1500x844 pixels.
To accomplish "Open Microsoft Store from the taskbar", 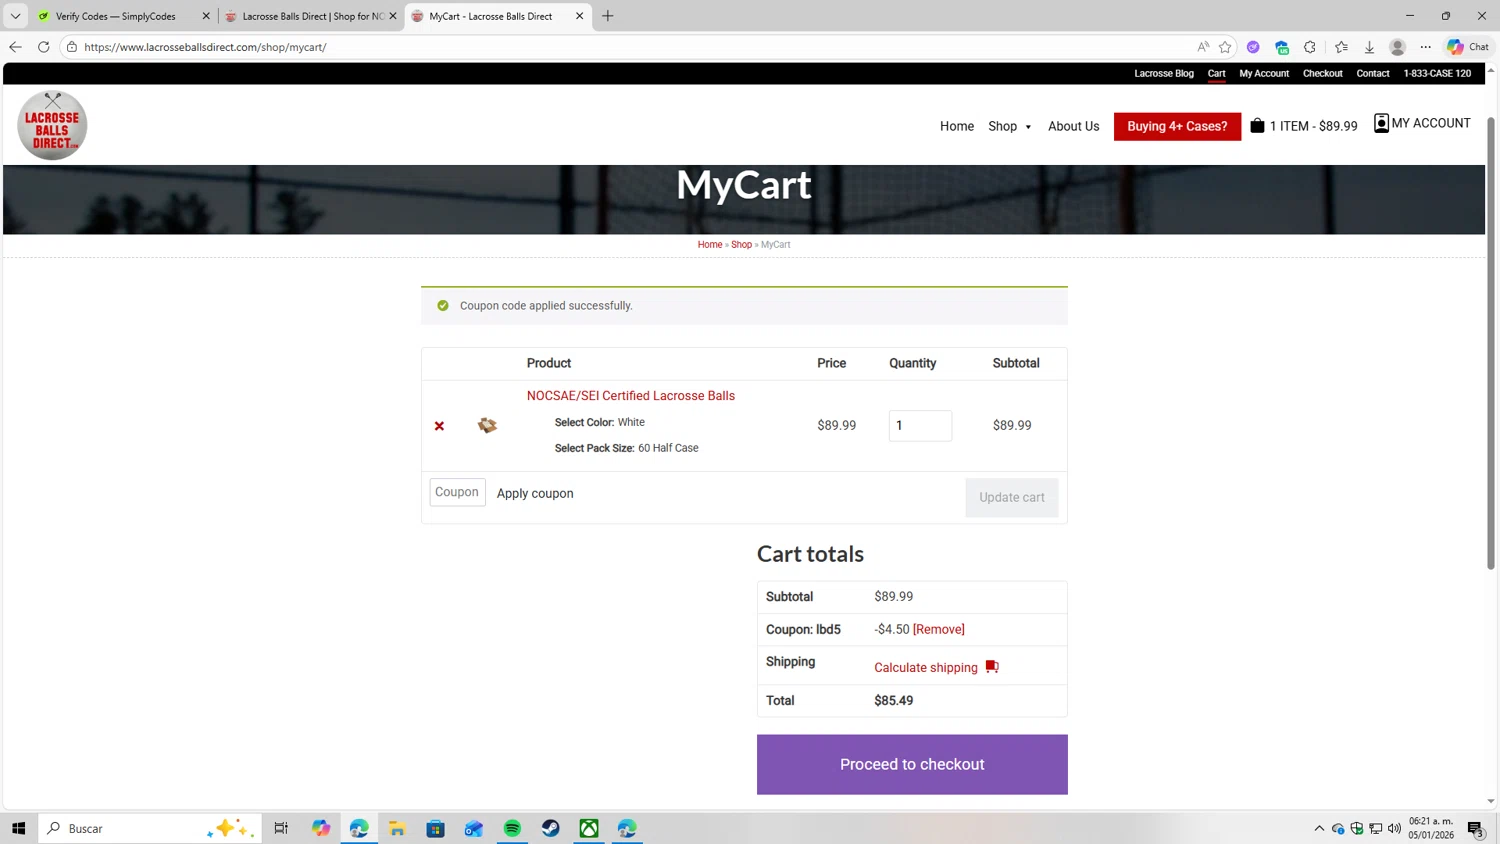I will 435,828.
